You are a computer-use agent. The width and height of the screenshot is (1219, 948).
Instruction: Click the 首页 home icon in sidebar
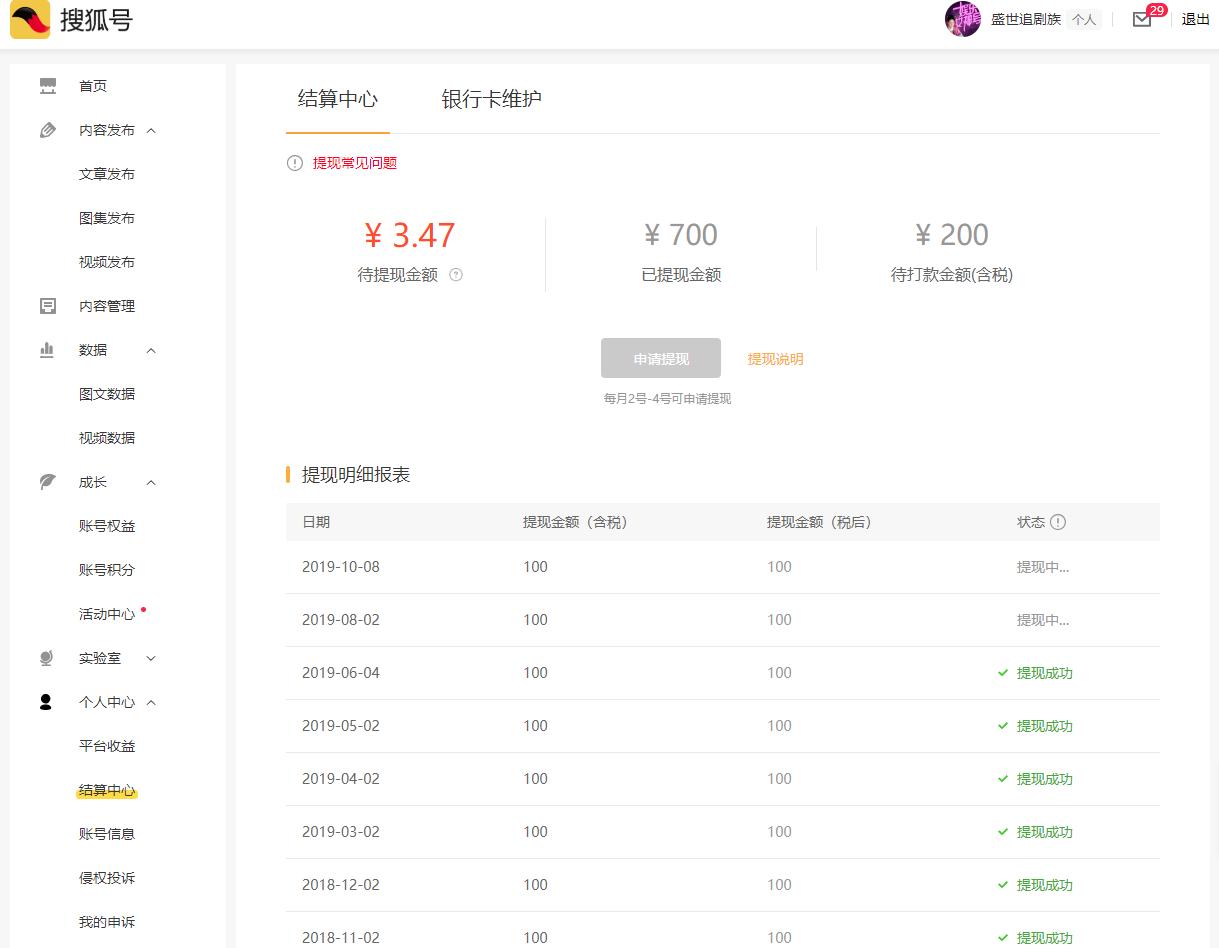click(48, 86)
